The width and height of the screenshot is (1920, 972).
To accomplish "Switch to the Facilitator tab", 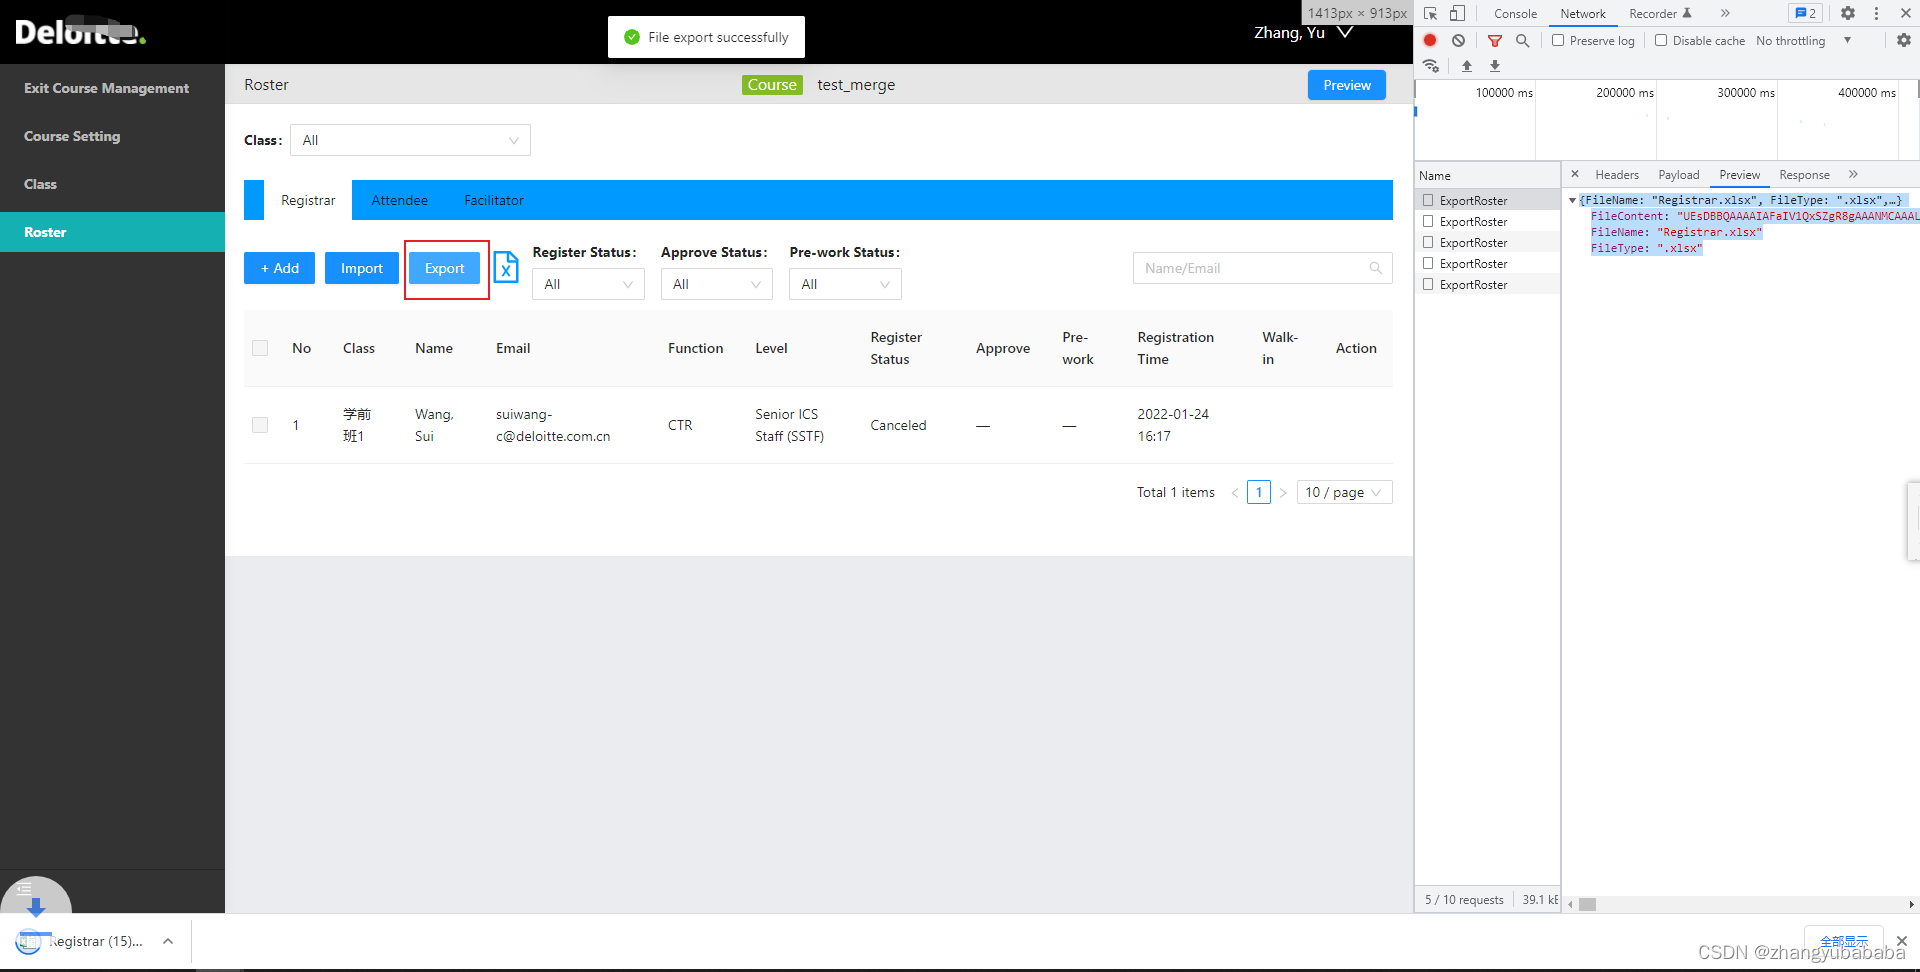I will point(494,200).
